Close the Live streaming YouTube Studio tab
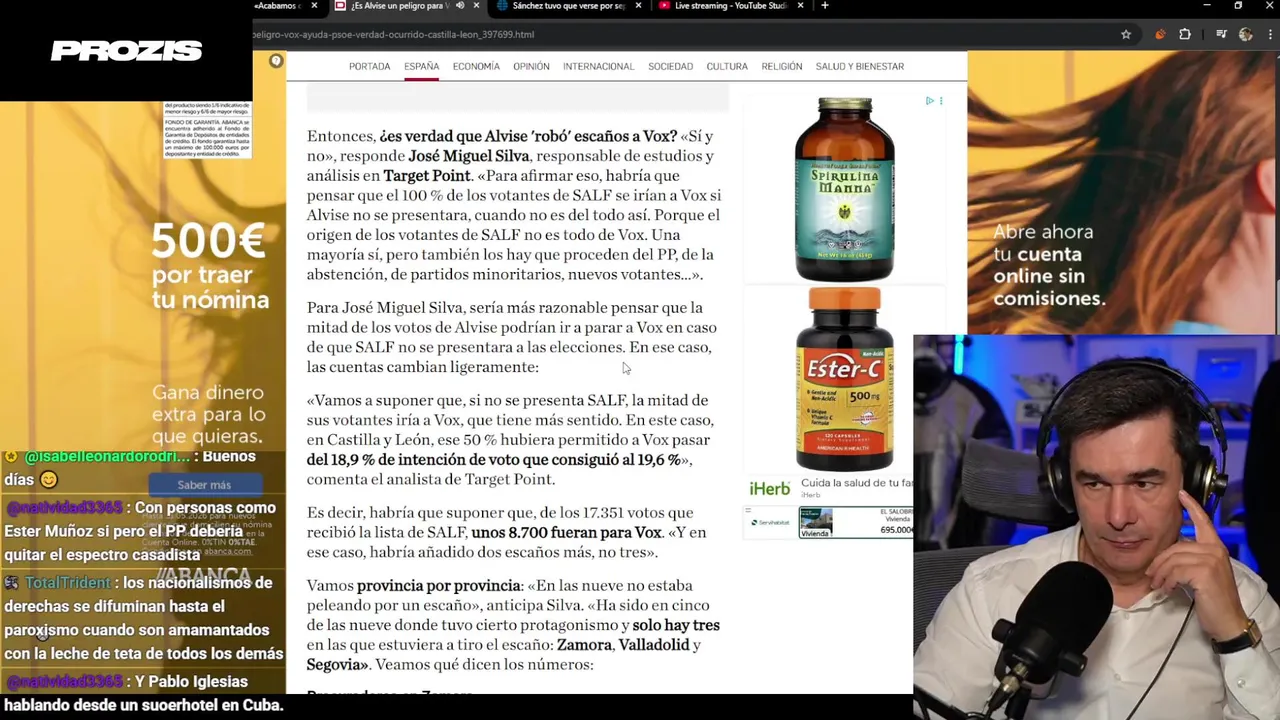The image size is (1280, 720). (800, 6)
